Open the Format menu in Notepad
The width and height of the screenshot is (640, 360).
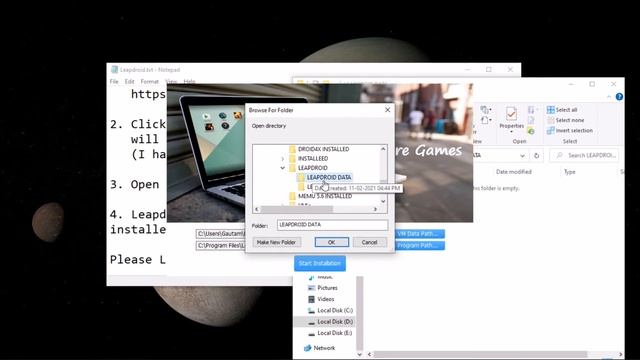coord(149,82)
